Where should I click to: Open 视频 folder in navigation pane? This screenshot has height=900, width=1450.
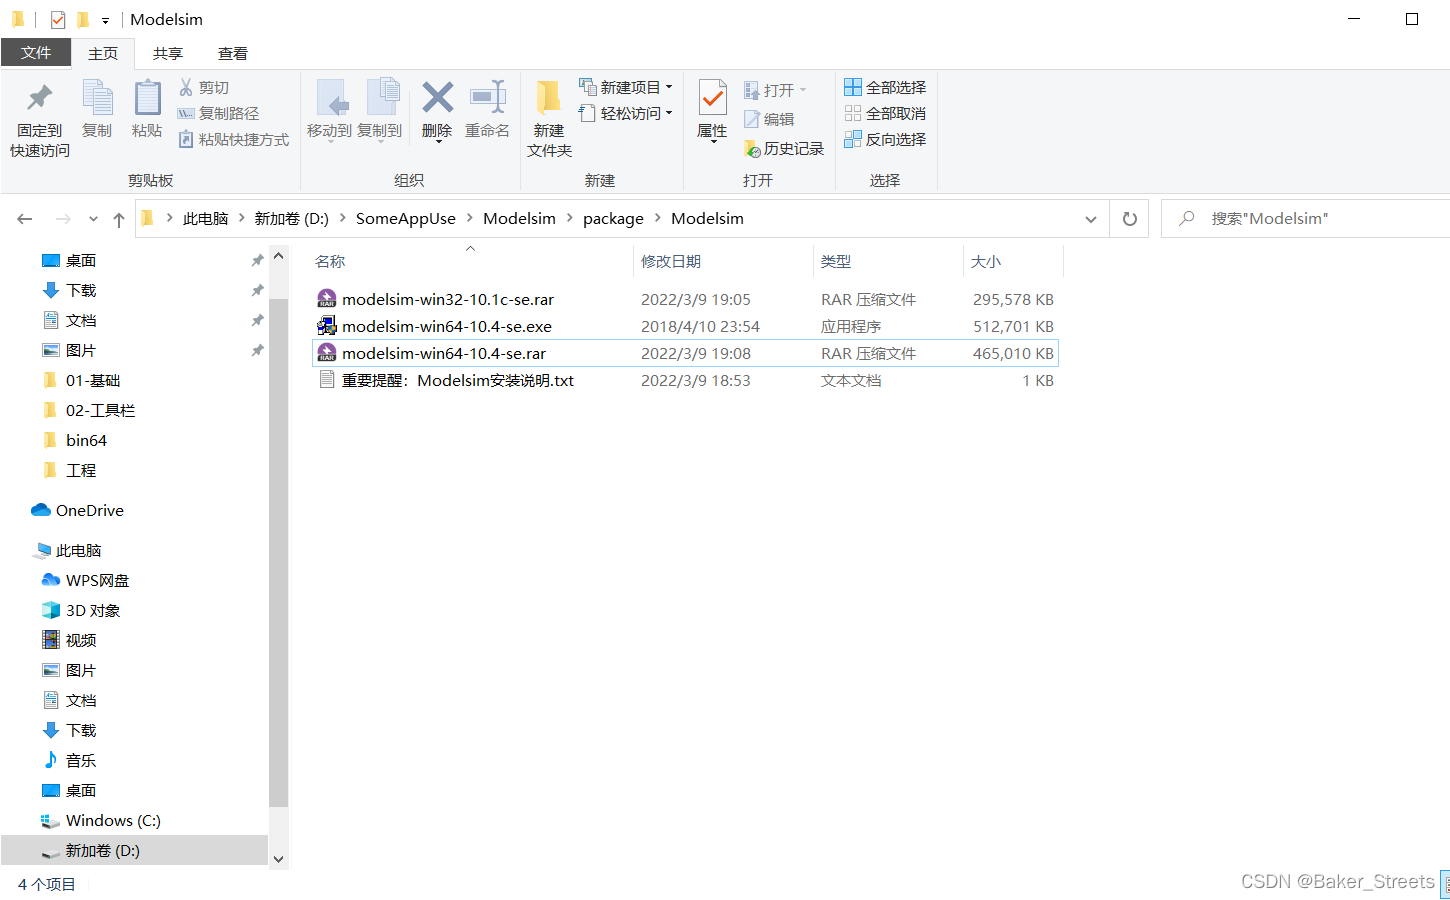(x=69, y=640)
